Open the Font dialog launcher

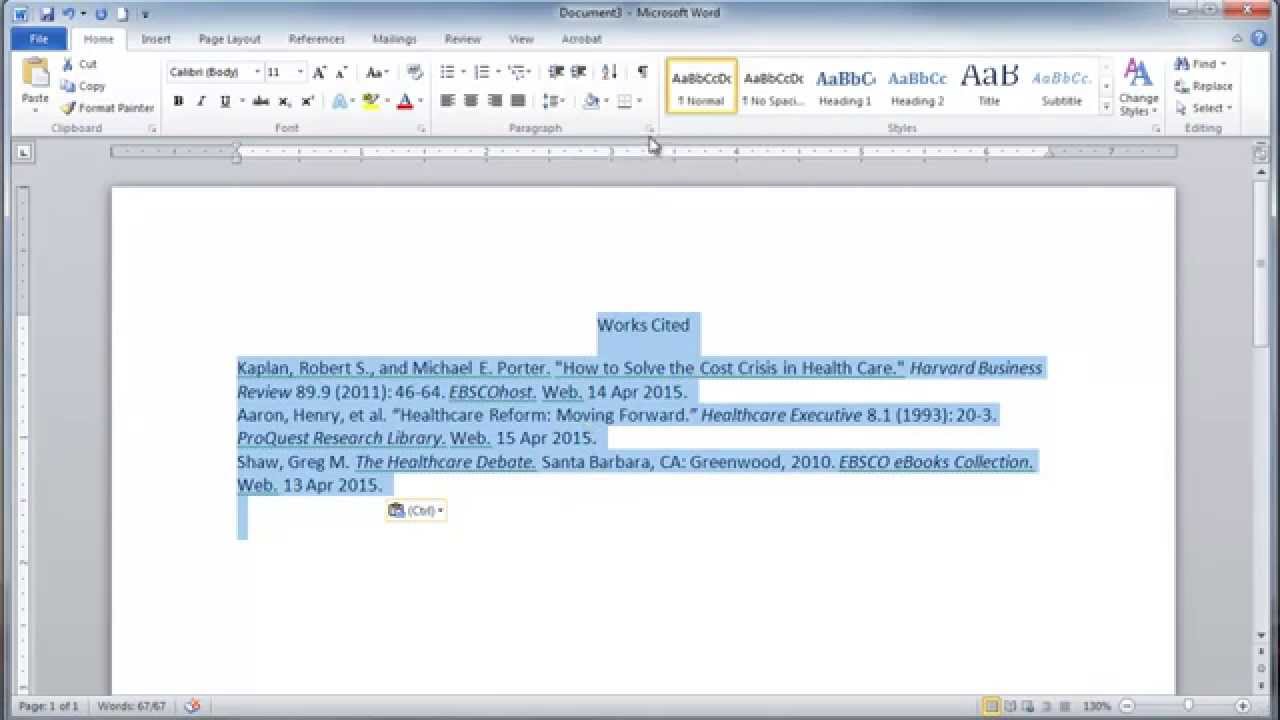[x=421, y=129]
